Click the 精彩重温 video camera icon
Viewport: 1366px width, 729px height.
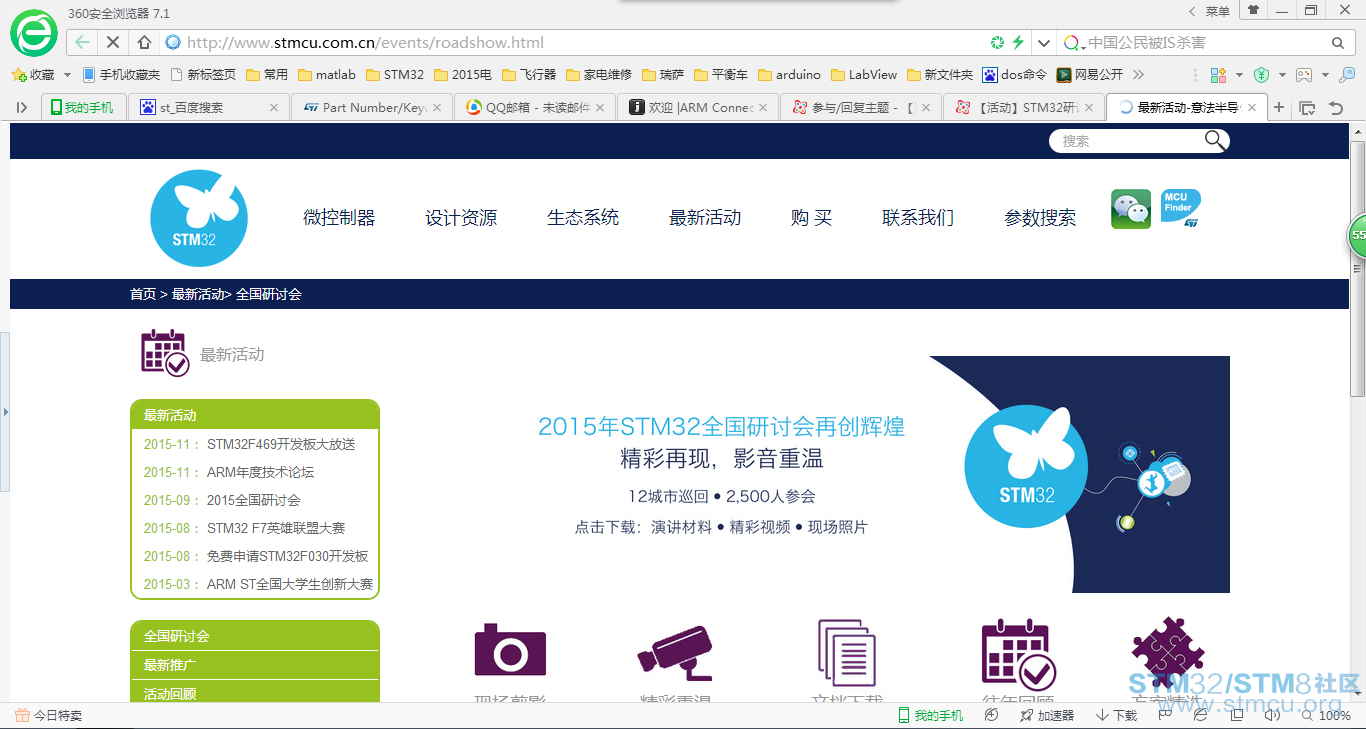(x=675, y=651)
